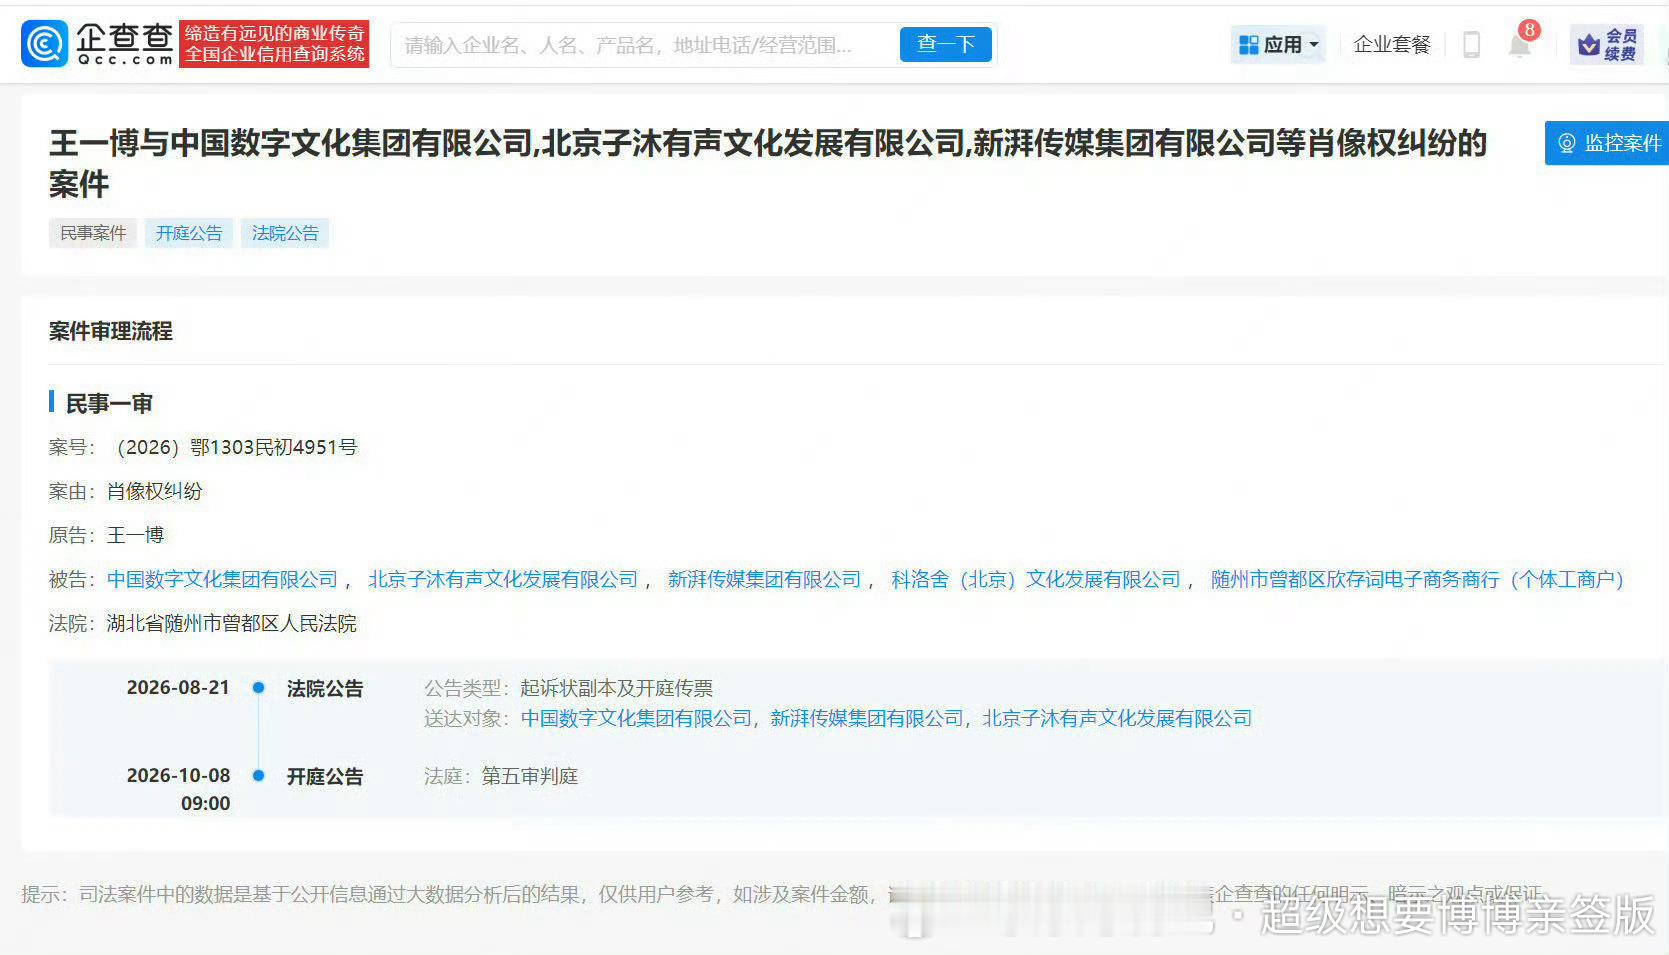Open the mobile phone app icon
Screen dimensions: 1669x955
click(1471, 45)
